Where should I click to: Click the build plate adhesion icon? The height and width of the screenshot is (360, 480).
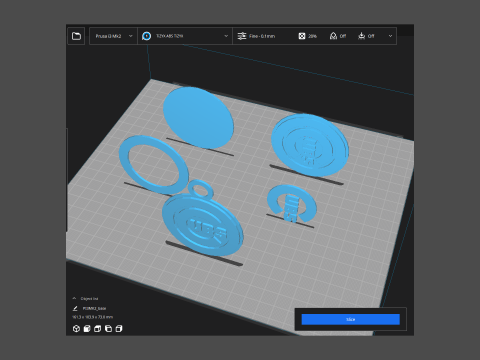[361, 36]
